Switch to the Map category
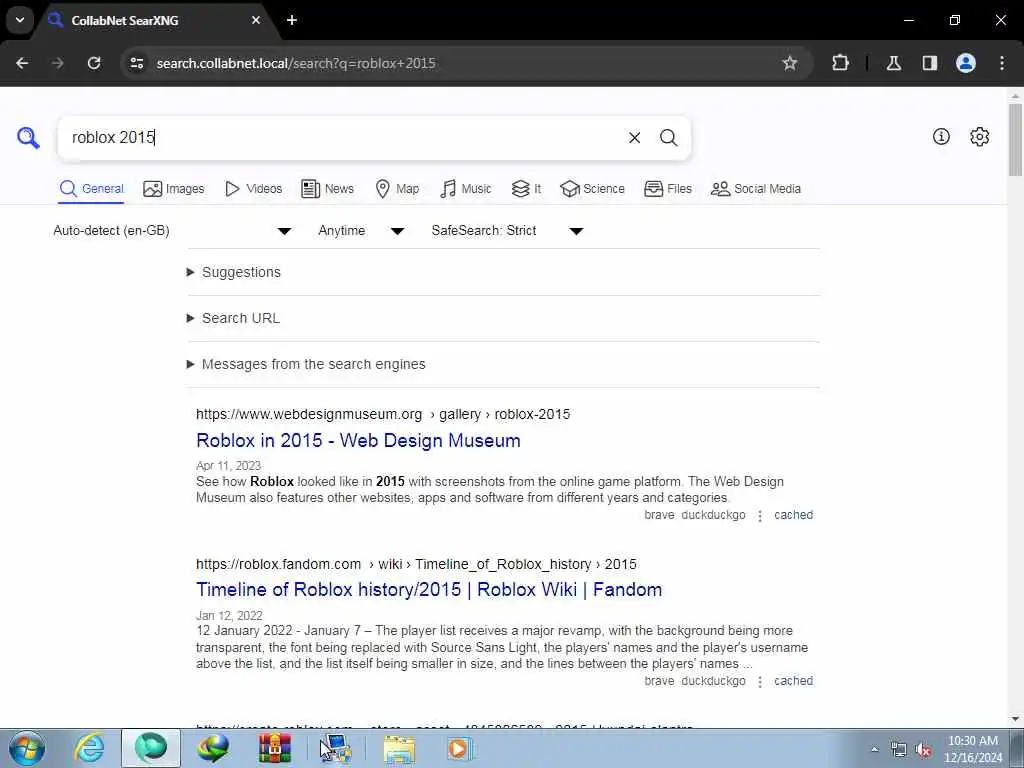This screenshot has height=768, width=1024. [x=397, y=189]
